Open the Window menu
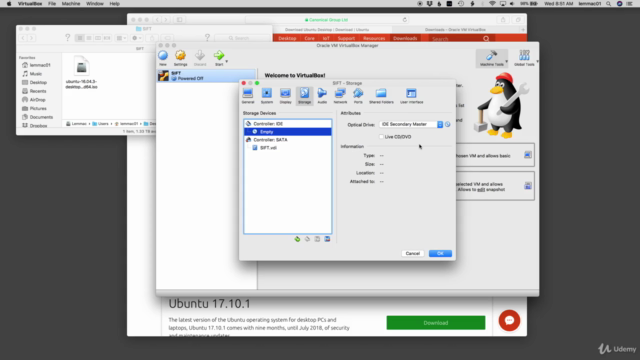The image size is (640, 360). pyautogui.click(x=95, y=4)
